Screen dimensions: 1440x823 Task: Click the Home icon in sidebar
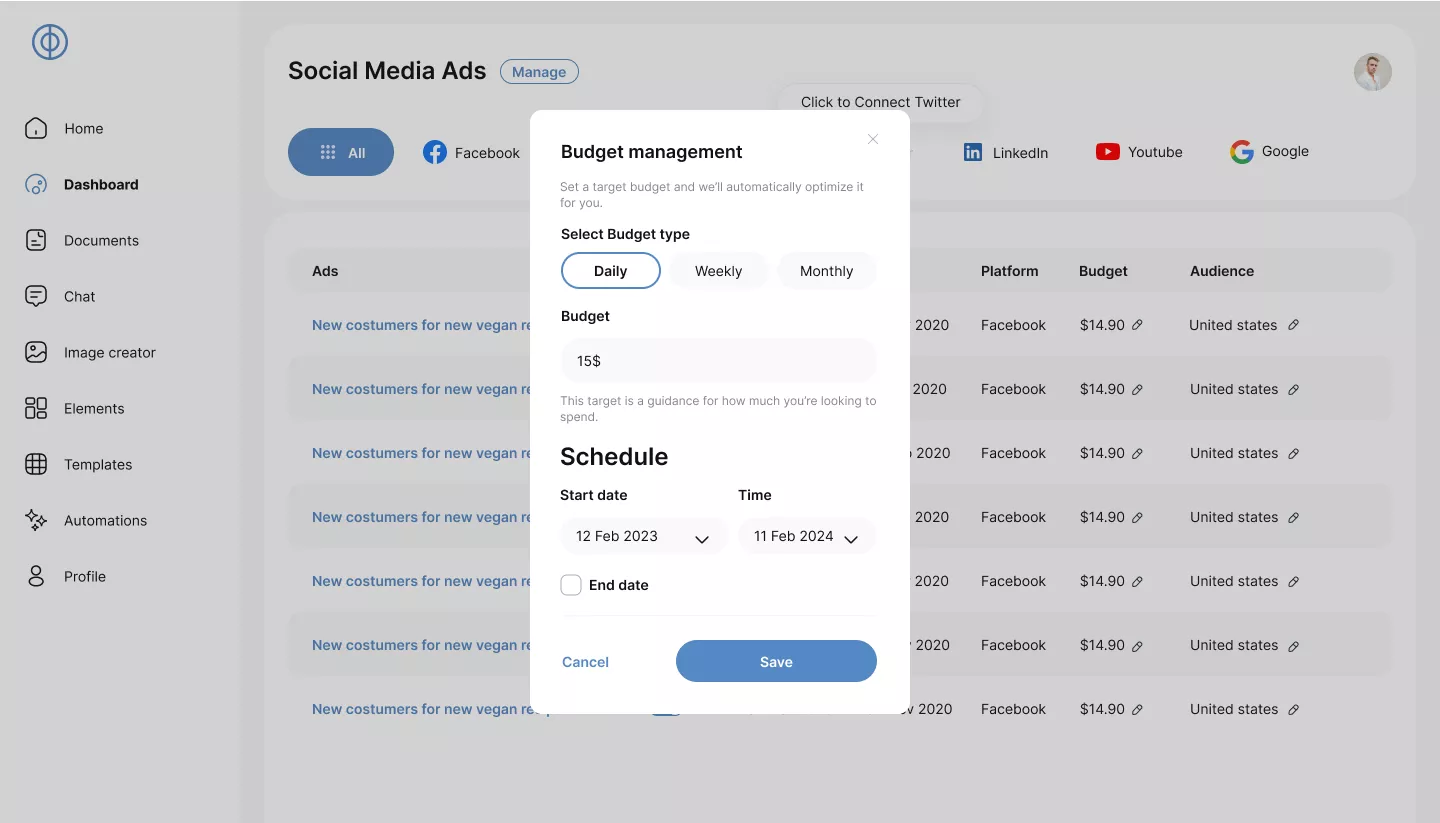[36, 128]
